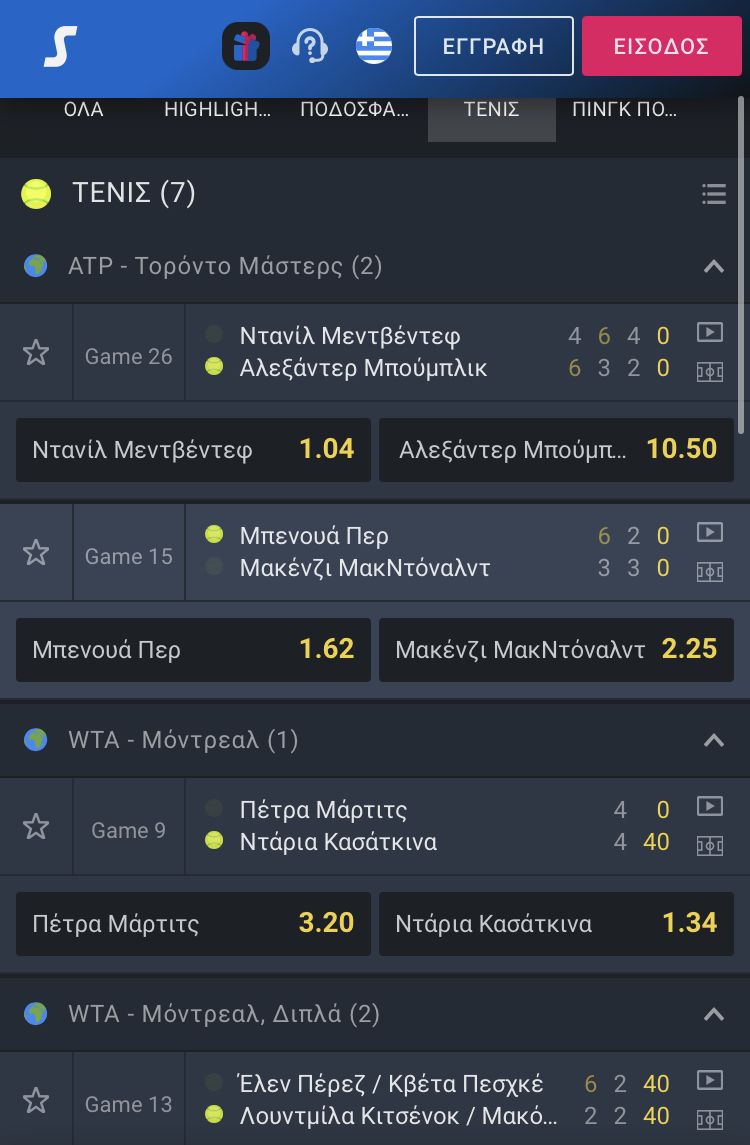
Task: Open the gift promotions icon
Action: 245,46
